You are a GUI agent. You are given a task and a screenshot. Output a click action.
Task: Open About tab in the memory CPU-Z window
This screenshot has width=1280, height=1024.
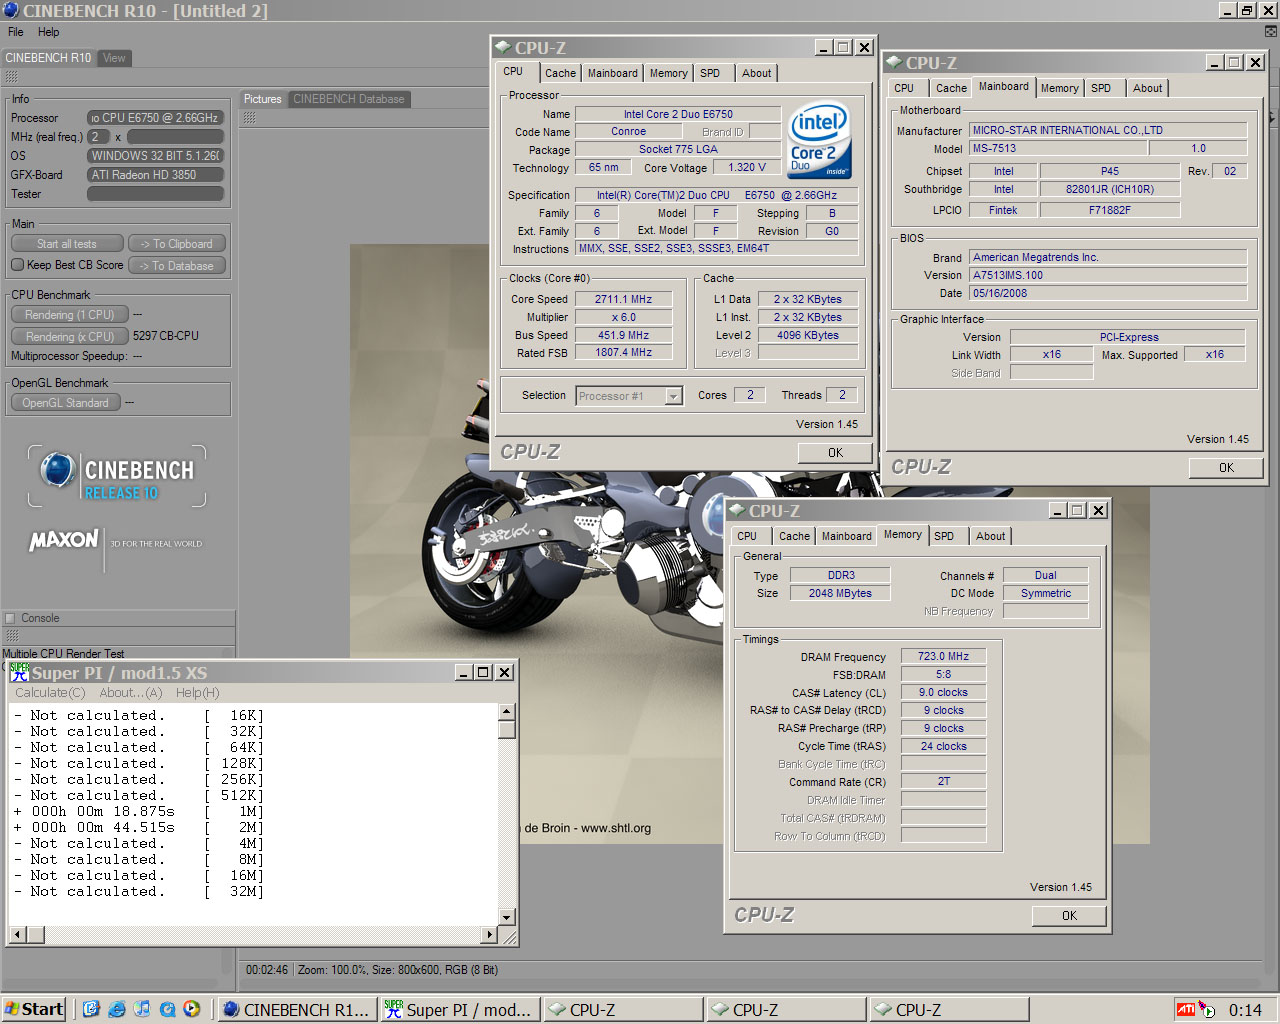(990, 536)
